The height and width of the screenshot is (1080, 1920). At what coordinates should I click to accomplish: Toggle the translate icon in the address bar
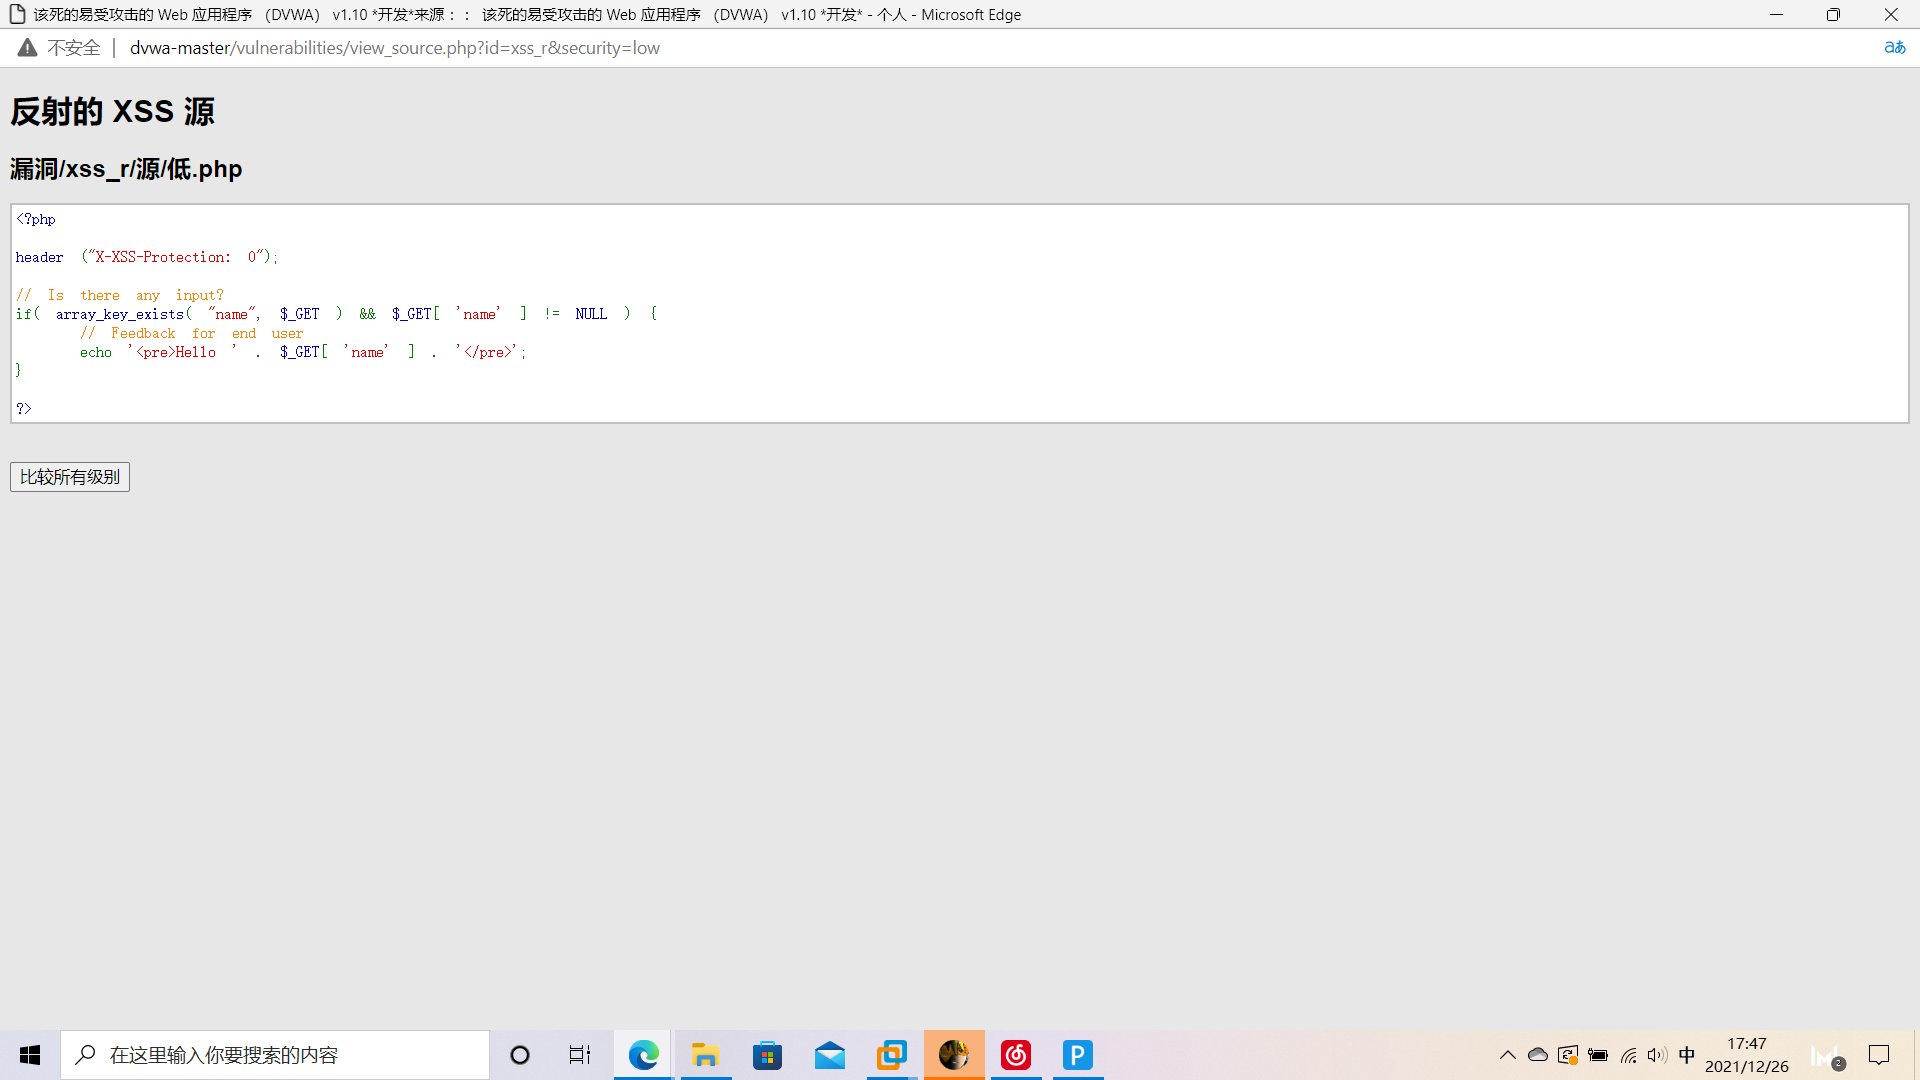(1895, 47)
